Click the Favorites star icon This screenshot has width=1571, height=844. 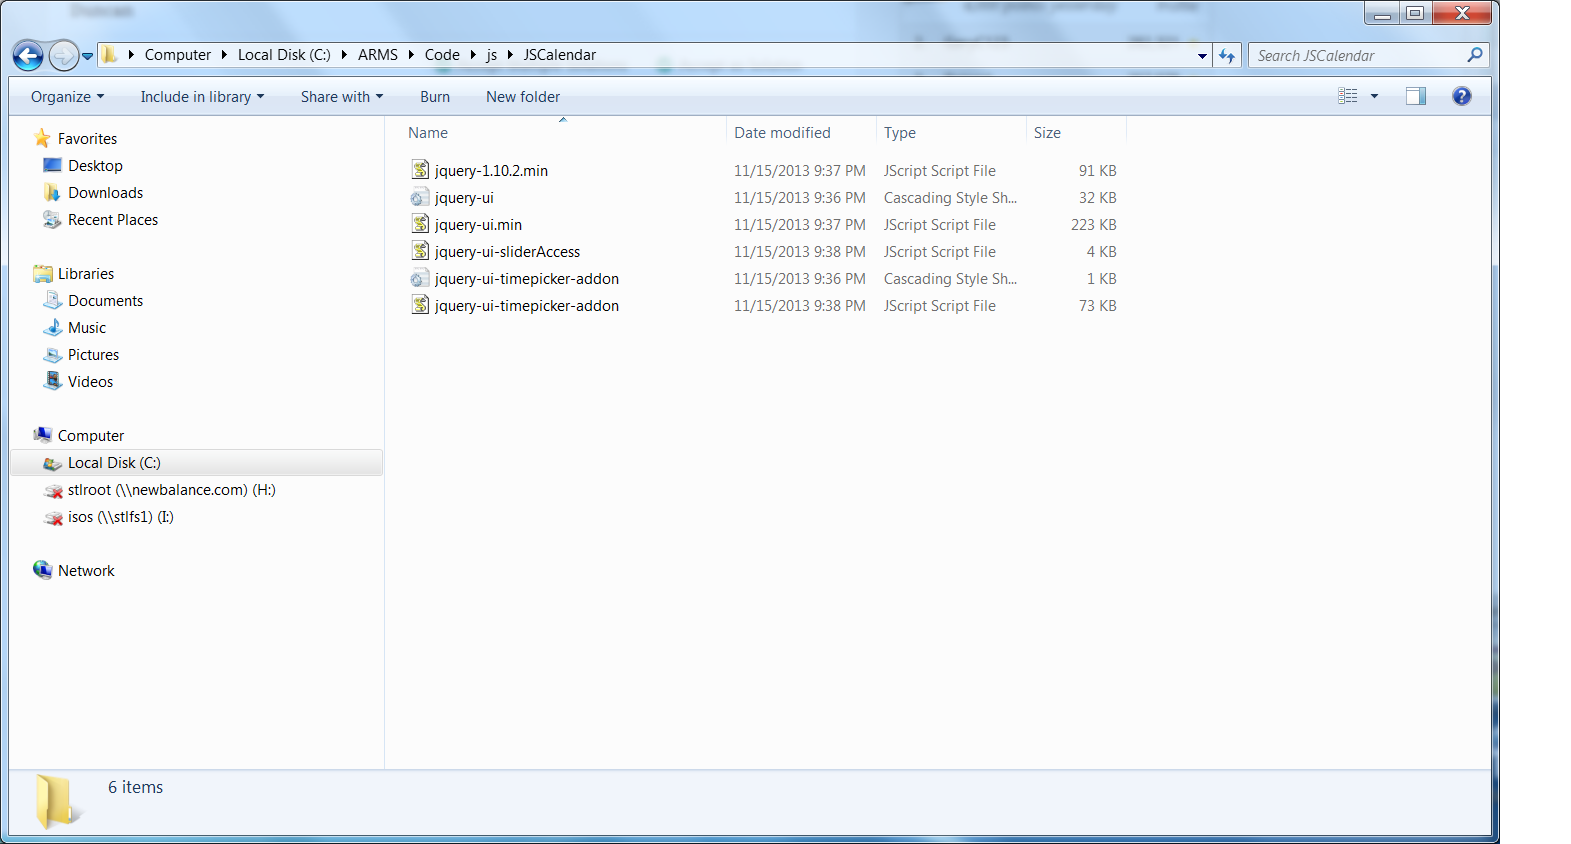pos(42,138)
